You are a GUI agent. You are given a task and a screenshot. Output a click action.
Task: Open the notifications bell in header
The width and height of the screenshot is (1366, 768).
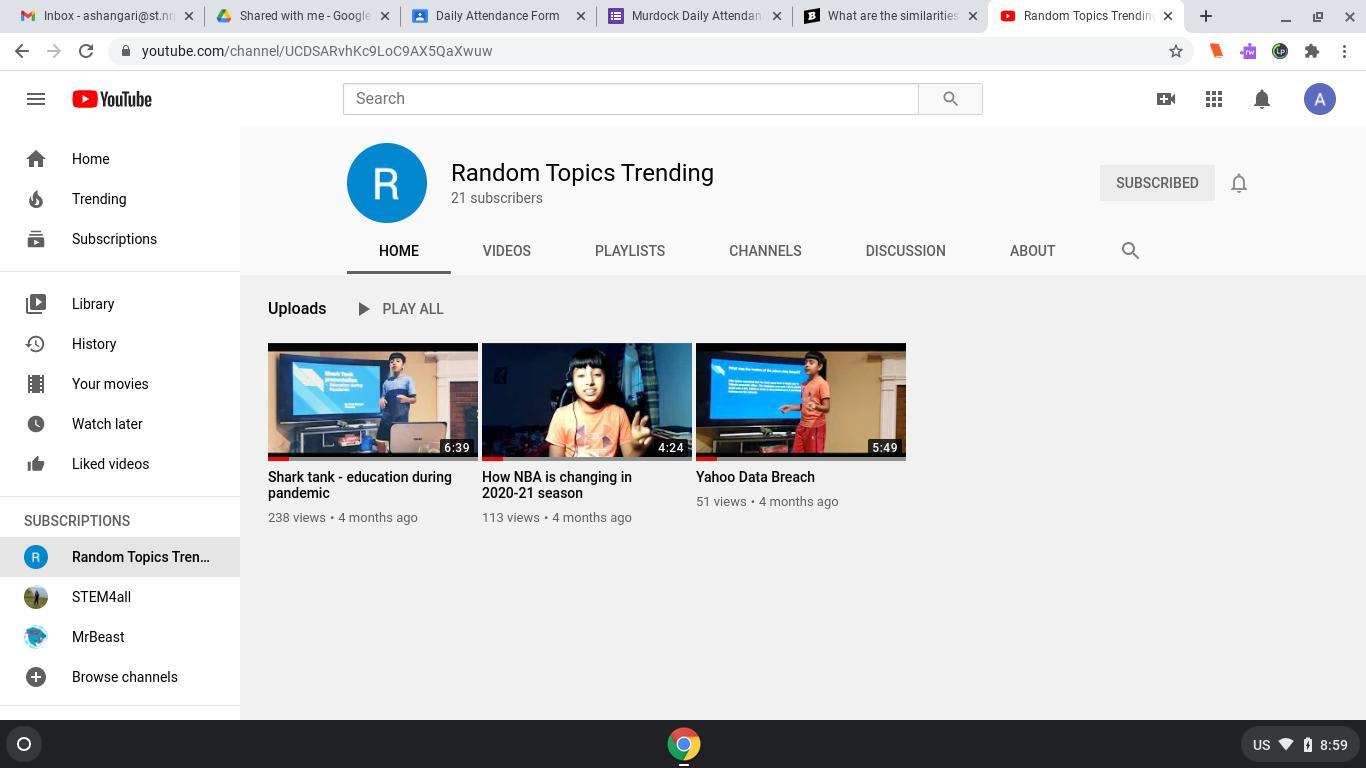tap(1261, 99)
